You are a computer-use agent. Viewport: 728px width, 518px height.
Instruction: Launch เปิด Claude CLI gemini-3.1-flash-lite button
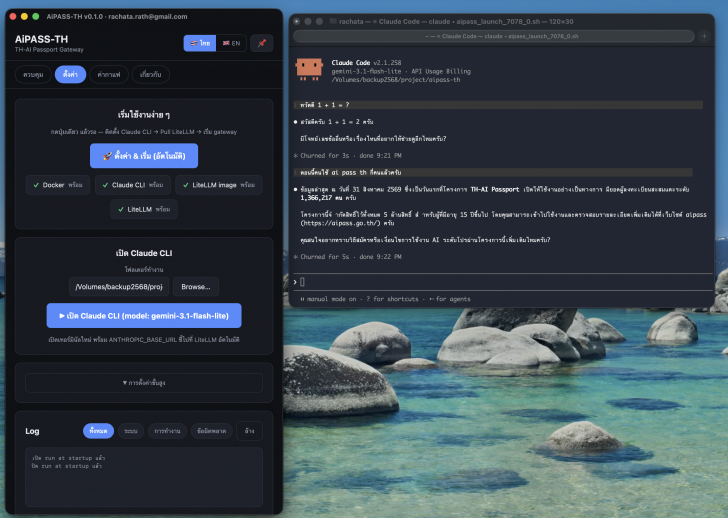[144, 316]
